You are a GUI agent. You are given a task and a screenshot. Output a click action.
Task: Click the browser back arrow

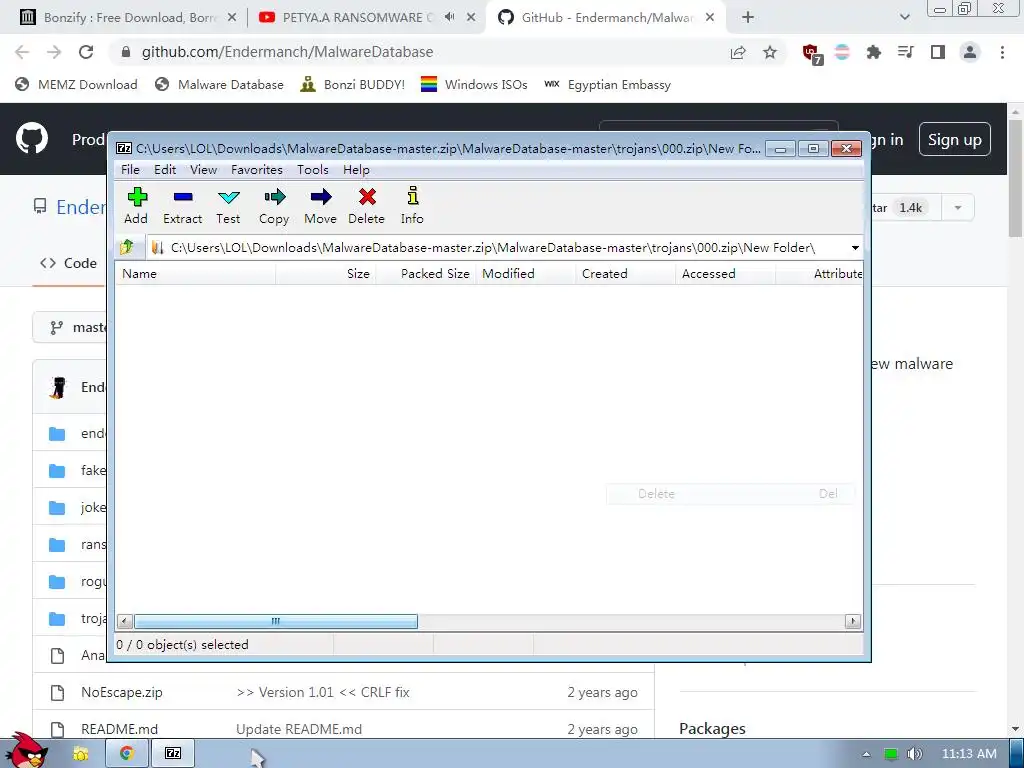click(x=22, y=52)
